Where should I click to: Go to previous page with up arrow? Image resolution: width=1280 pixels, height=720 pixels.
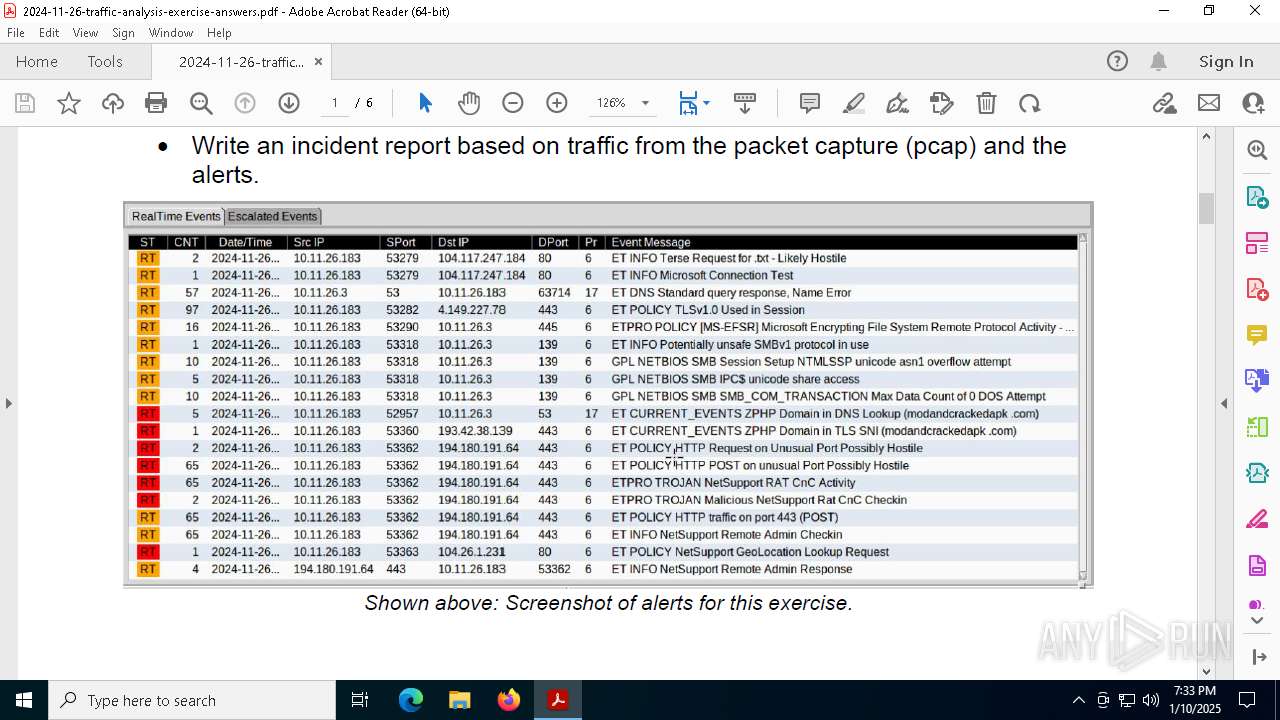click(245, 103)
